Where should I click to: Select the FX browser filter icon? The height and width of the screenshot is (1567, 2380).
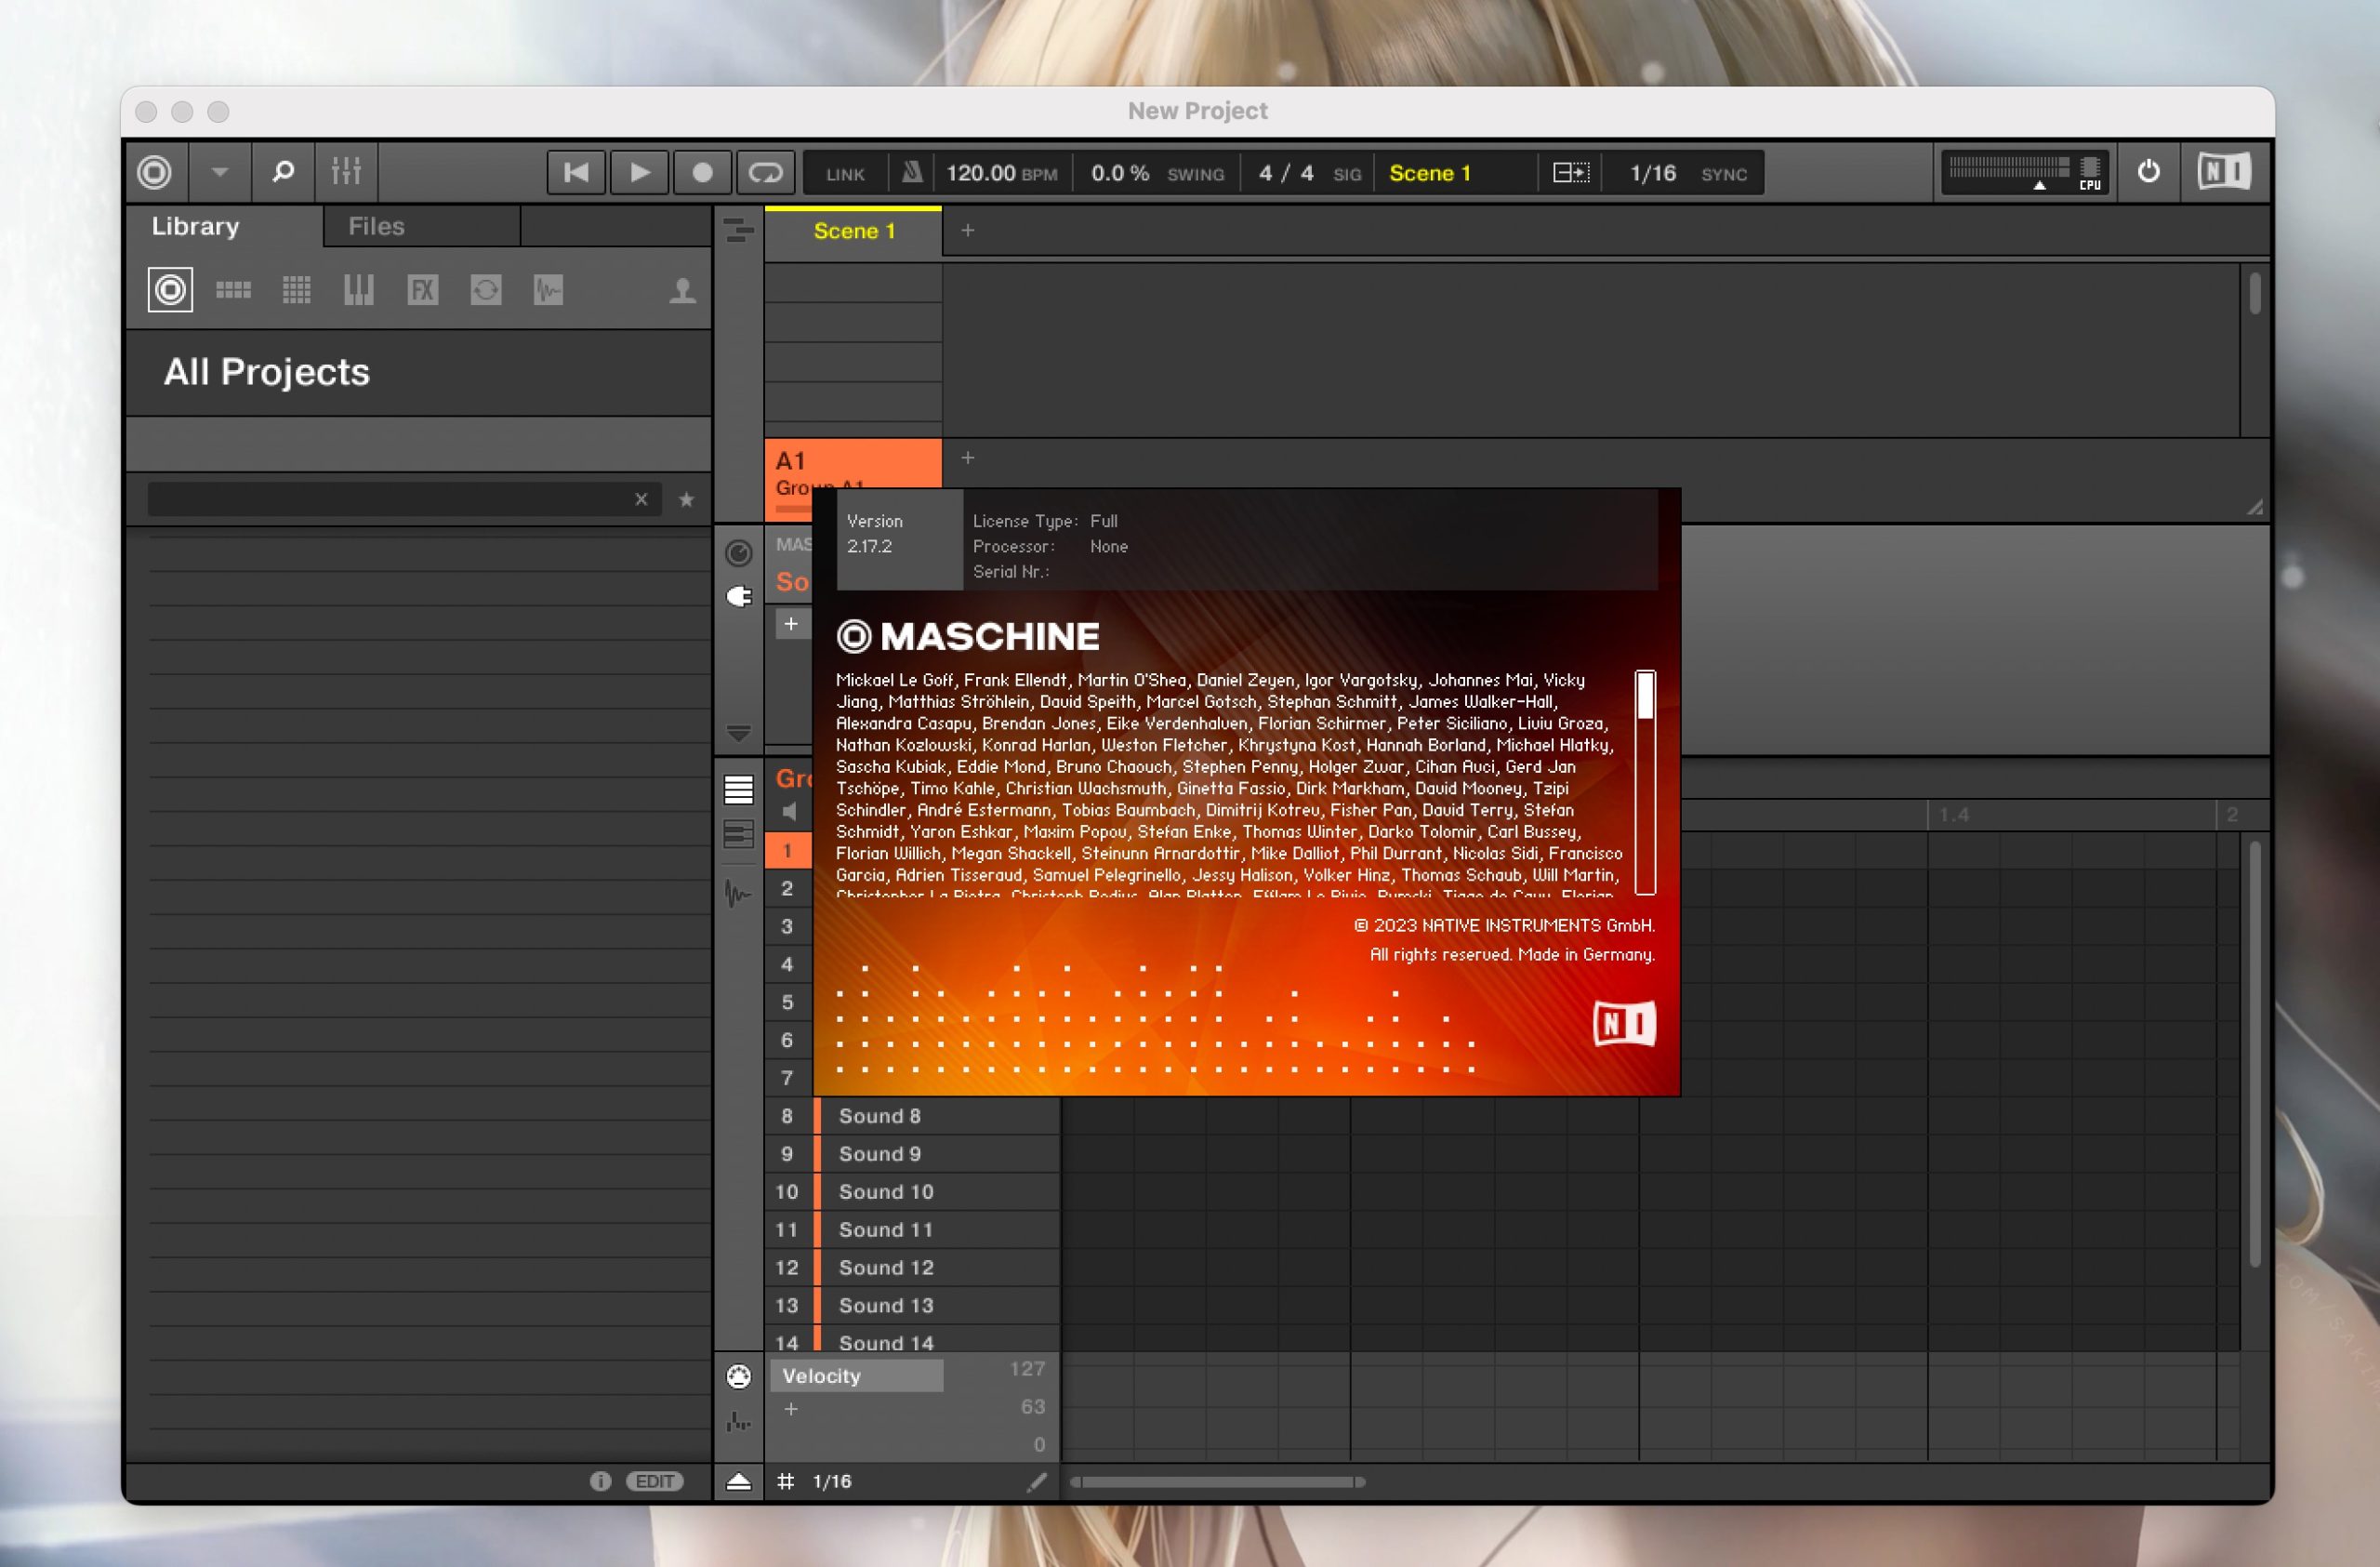coord(423,291)
